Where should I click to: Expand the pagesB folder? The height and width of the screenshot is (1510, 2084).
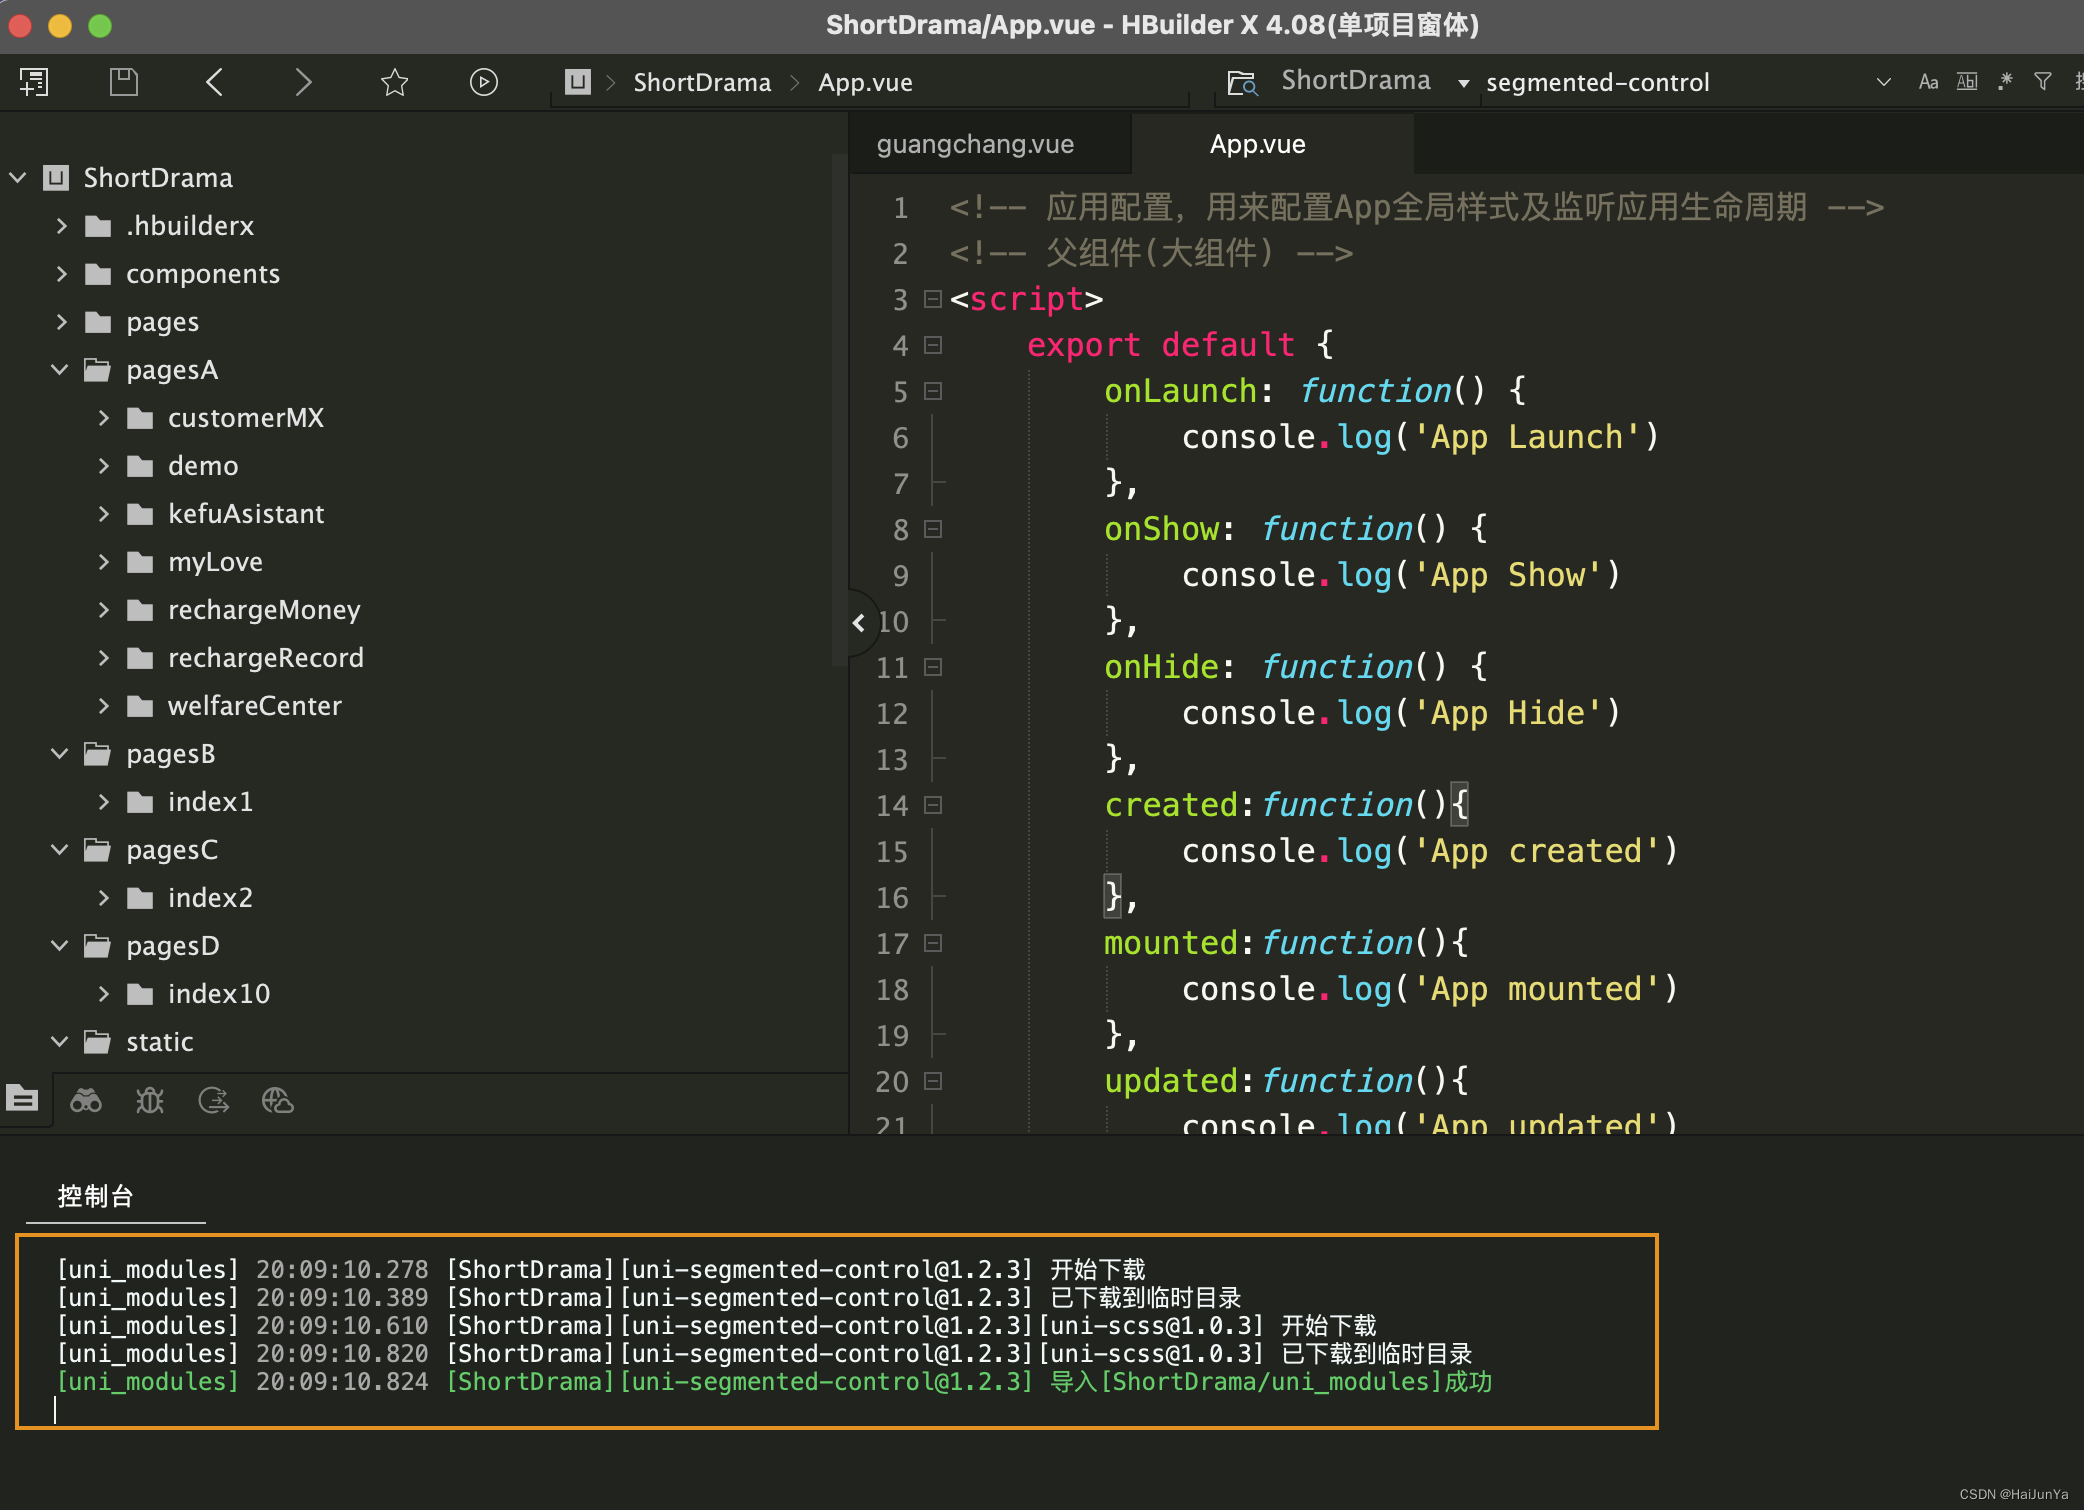60,753
